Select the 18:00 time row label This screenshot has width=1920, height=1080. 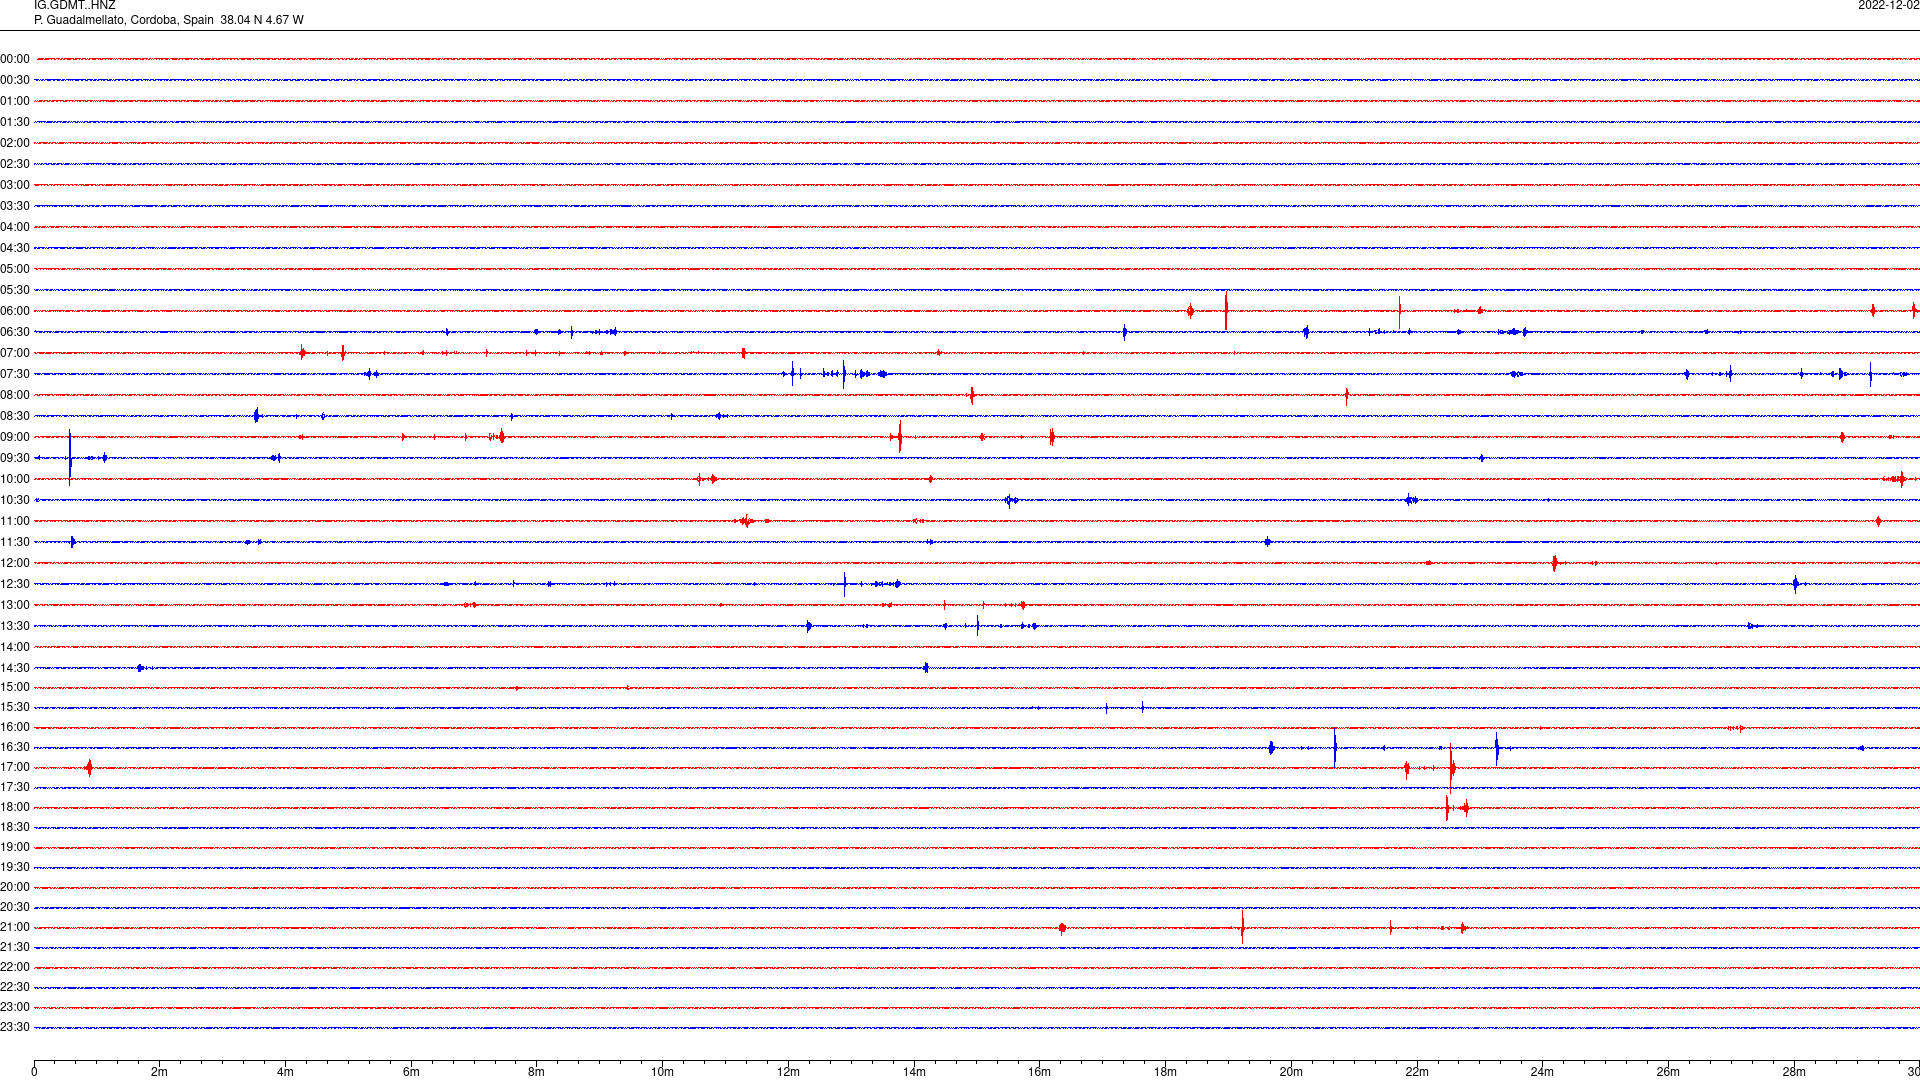pos(15,807)
